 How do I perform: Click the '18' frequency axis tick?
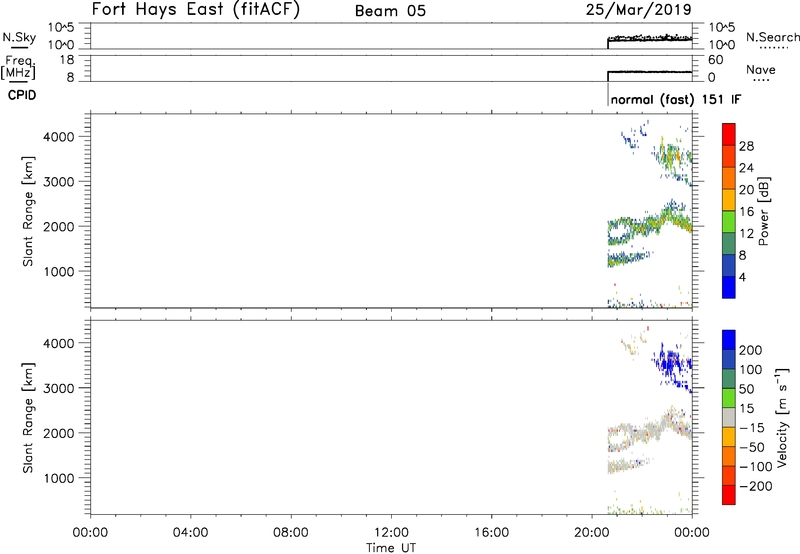pyautogui.click(x=67, y=60)
